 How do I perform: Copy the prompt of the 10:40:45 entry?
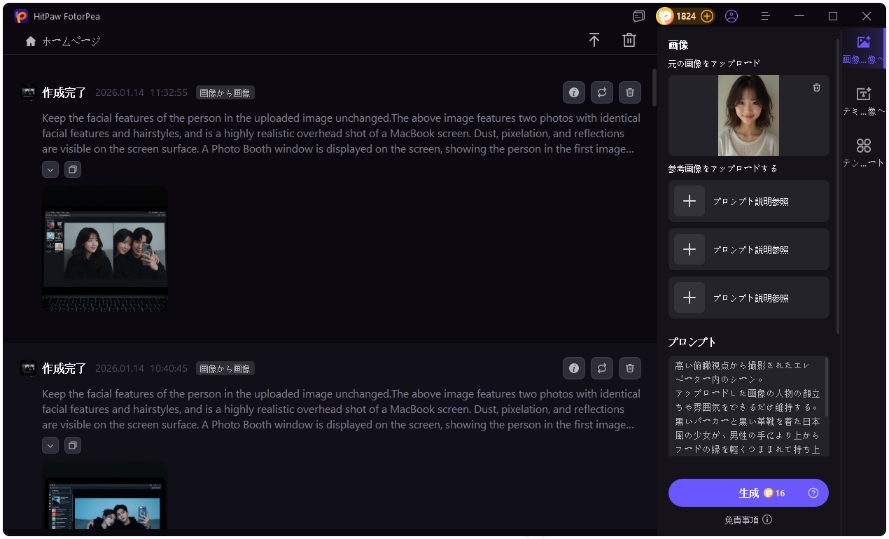73,445
